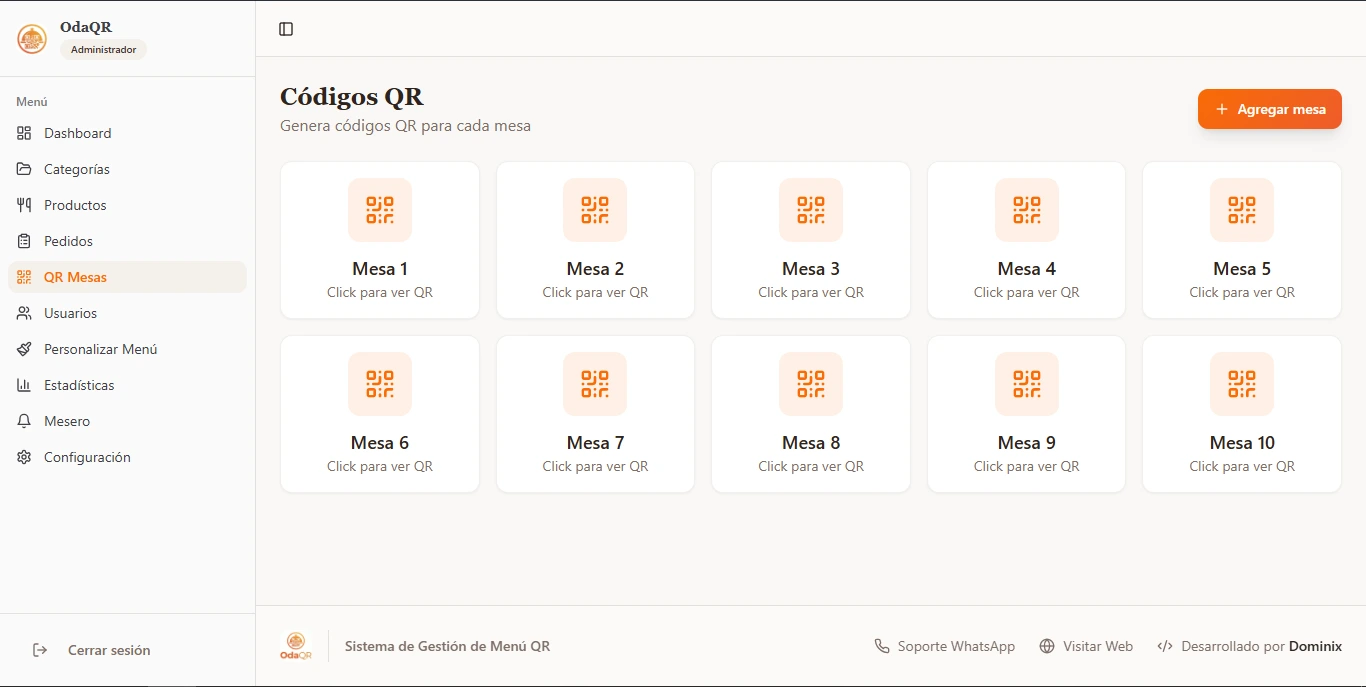
Task: Click the Administrador role badge
Action: coord(103,49)
